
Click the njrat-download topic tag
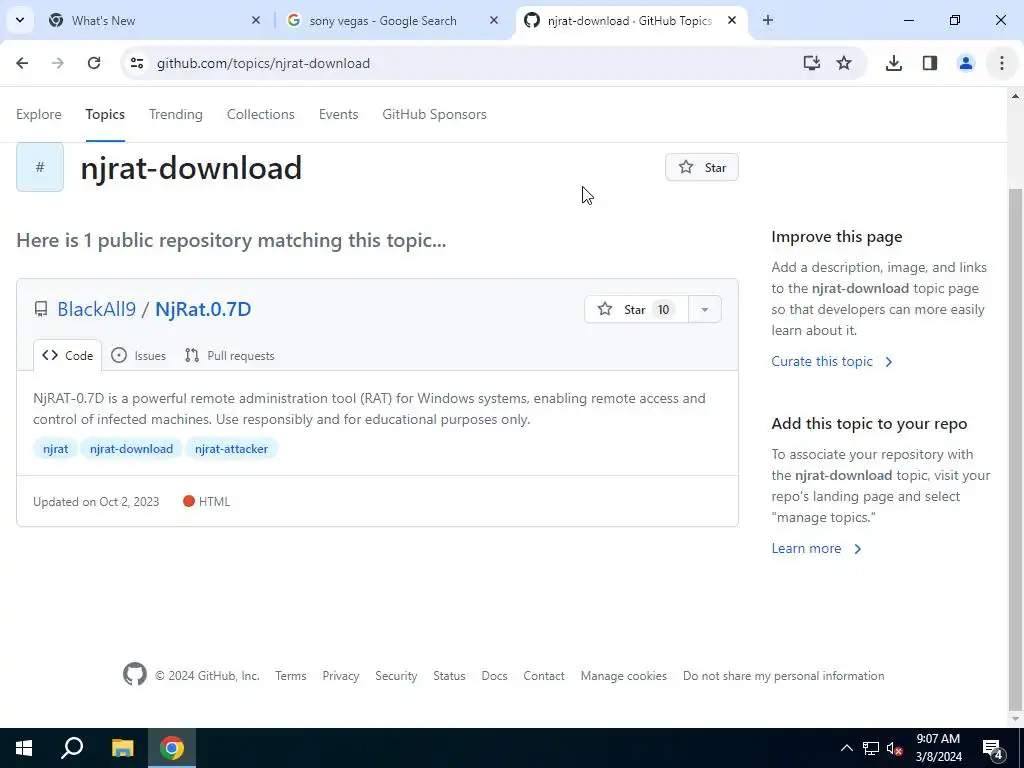pos(131,449)
